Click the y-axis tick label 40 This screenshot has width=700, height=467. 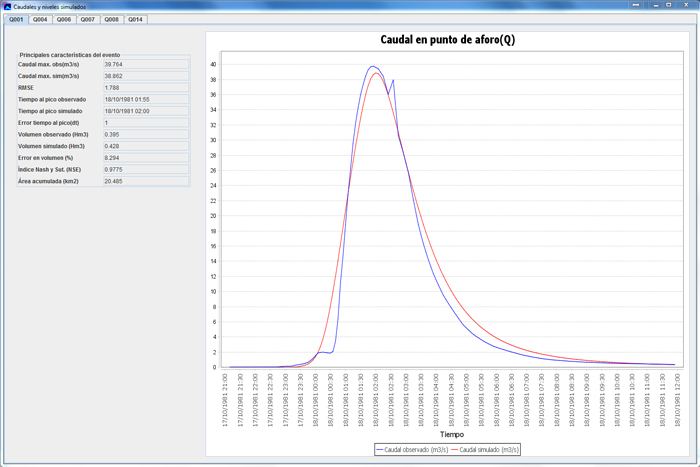[x=213, y=64]
